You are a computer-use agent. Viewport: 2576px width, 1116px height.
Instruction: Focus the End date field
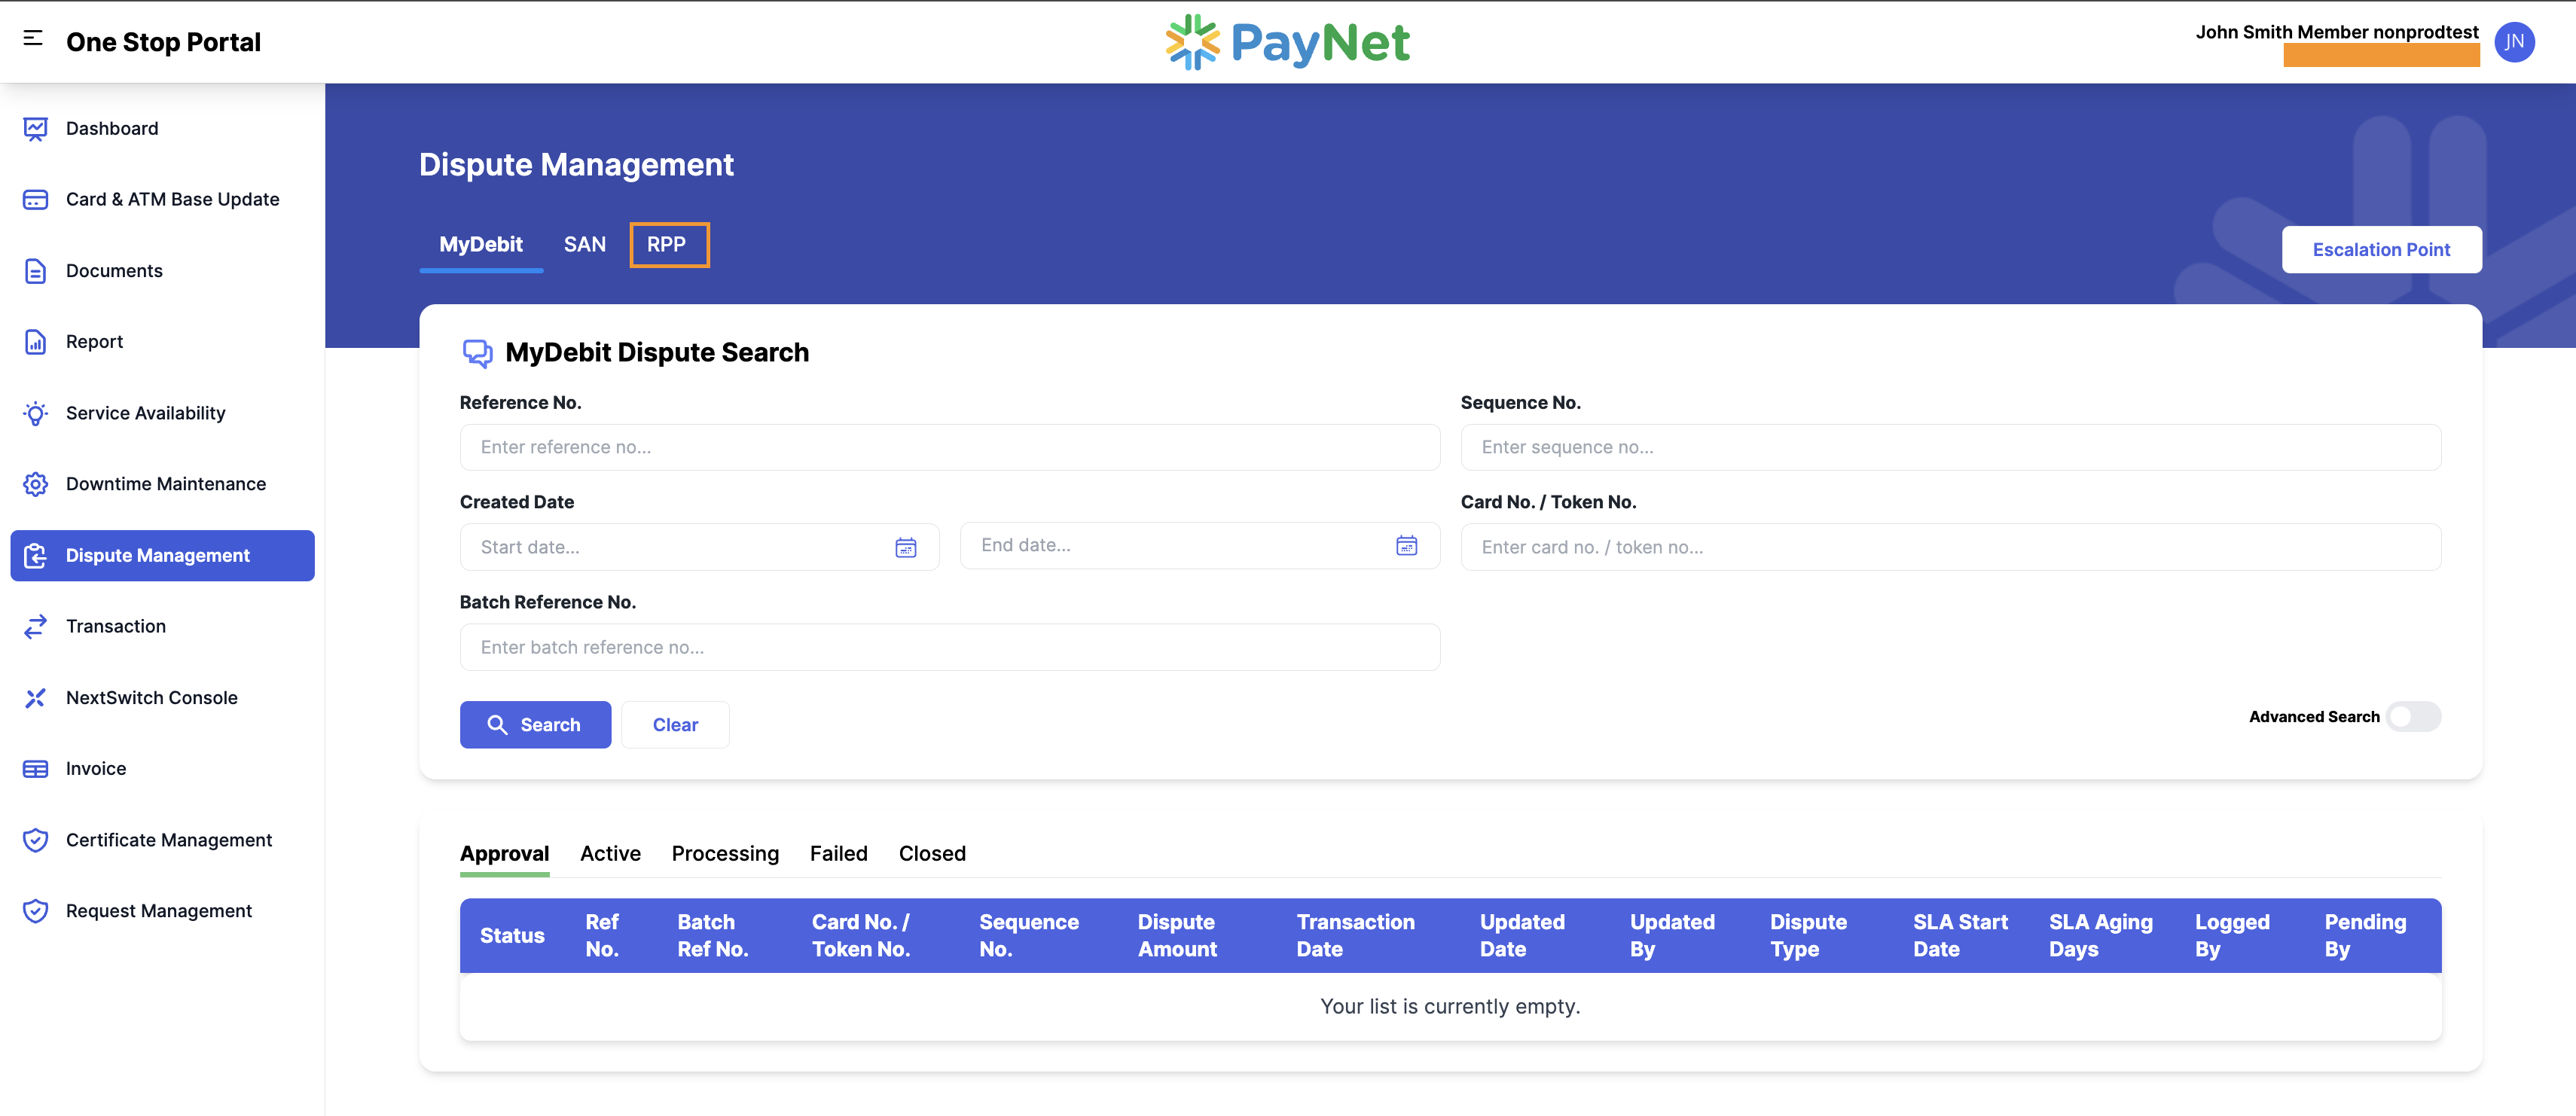[1200, 545]
